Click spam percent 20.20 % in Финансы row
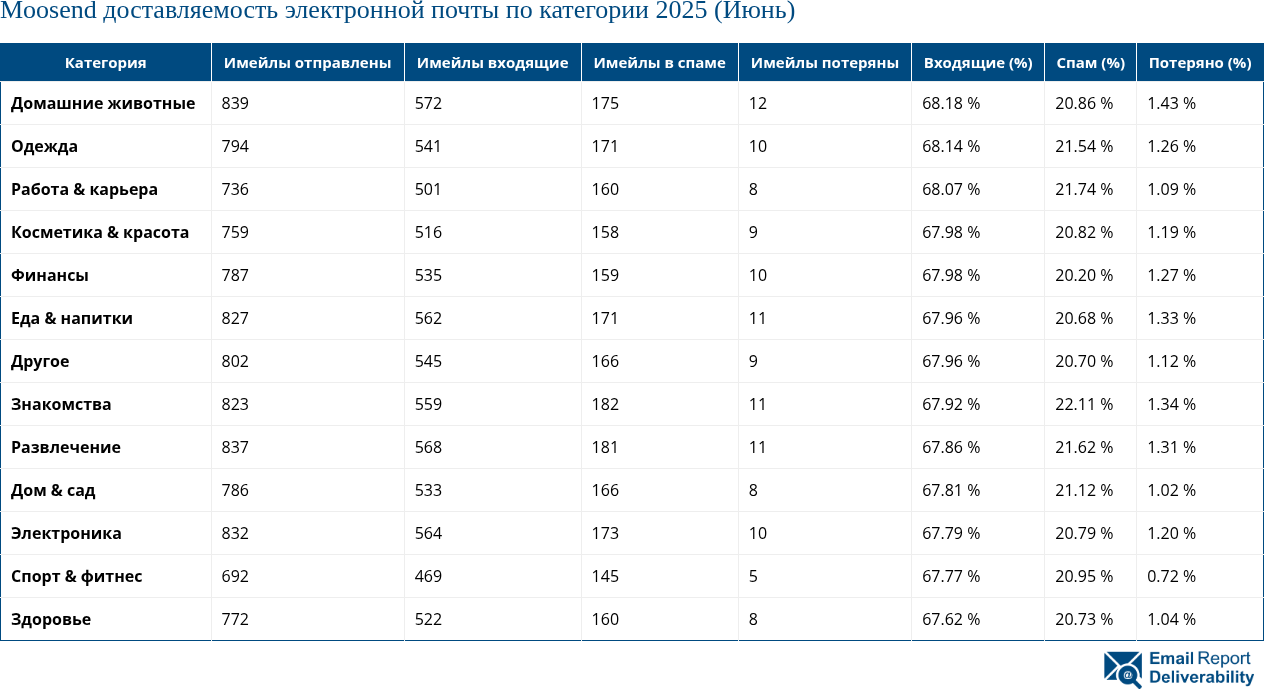1264x689 pixels. [x=1084, y=275]
